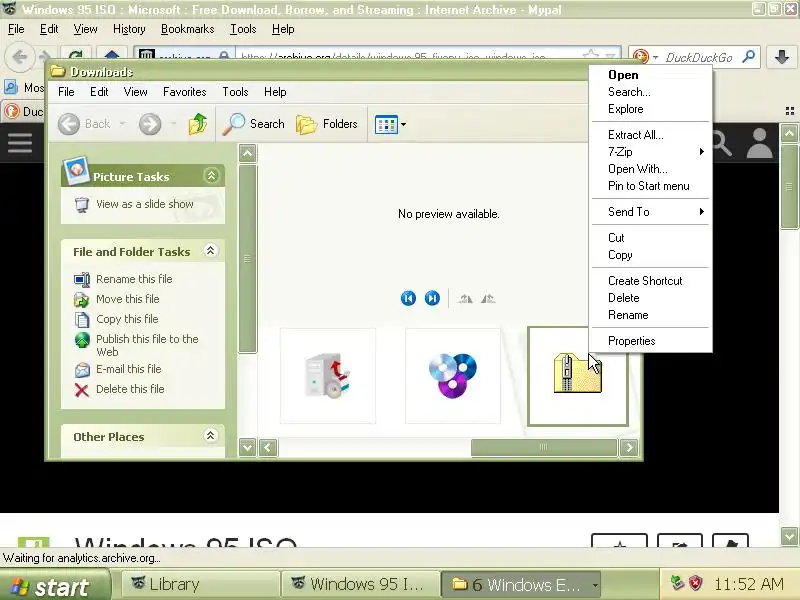
Task: Click the DuckDuckGo search box
Action: point(699,57)
